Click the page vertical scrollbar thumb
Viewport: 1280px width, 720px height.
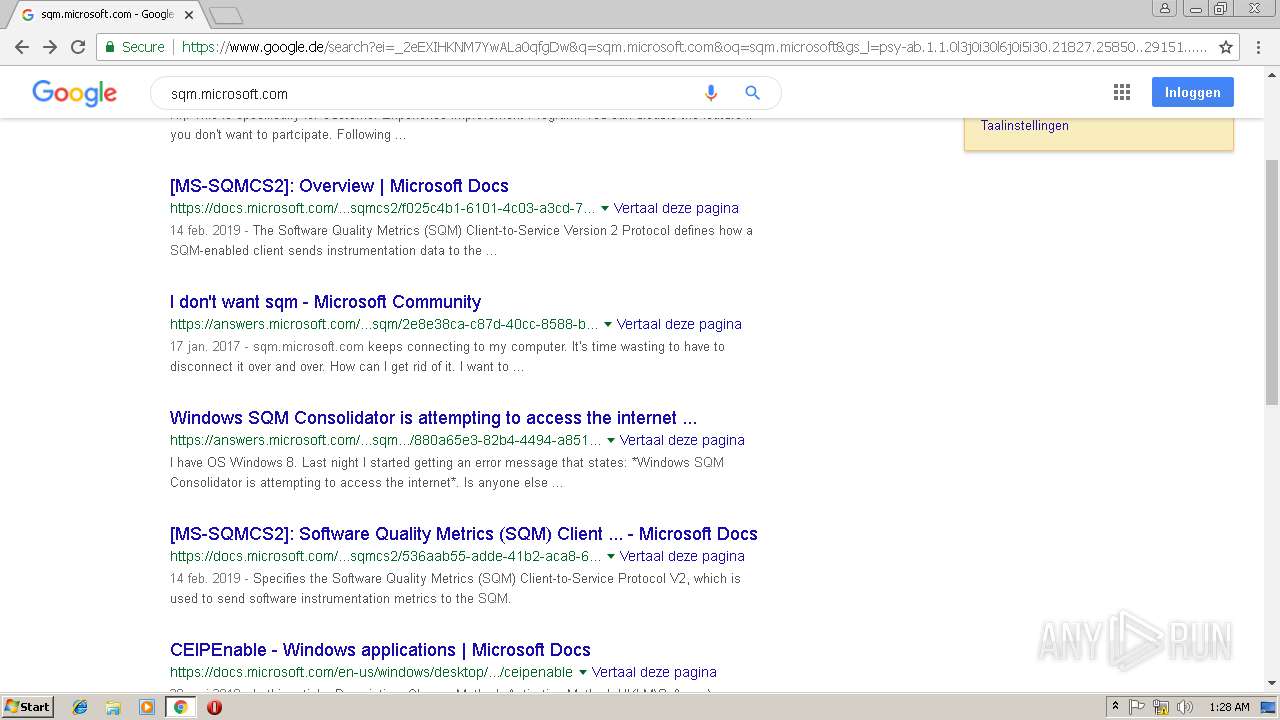coord(1272,282)
